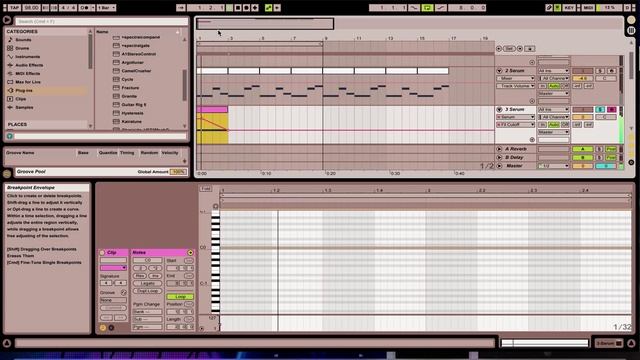640x360 pixels.
Task: Click the Legato button in Notes box
Action: pyautogui.click(x=148, y=283)
